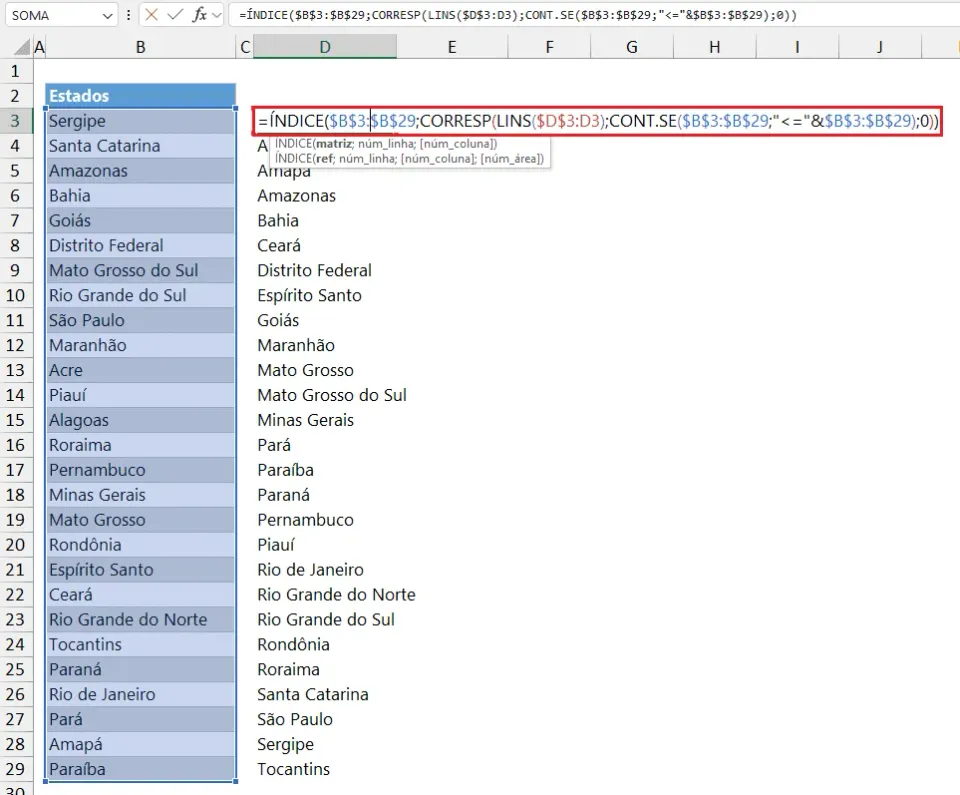Select column B header

pyautogui.click(x=141, y=47)
